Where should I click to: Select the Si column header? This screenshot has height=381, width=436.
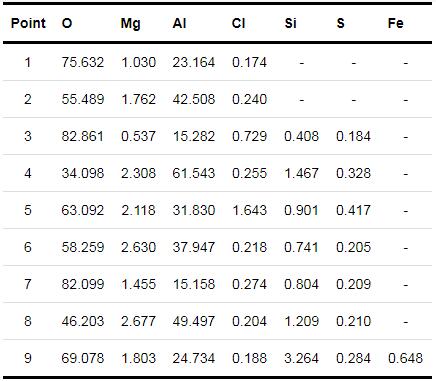coord(290,23)
